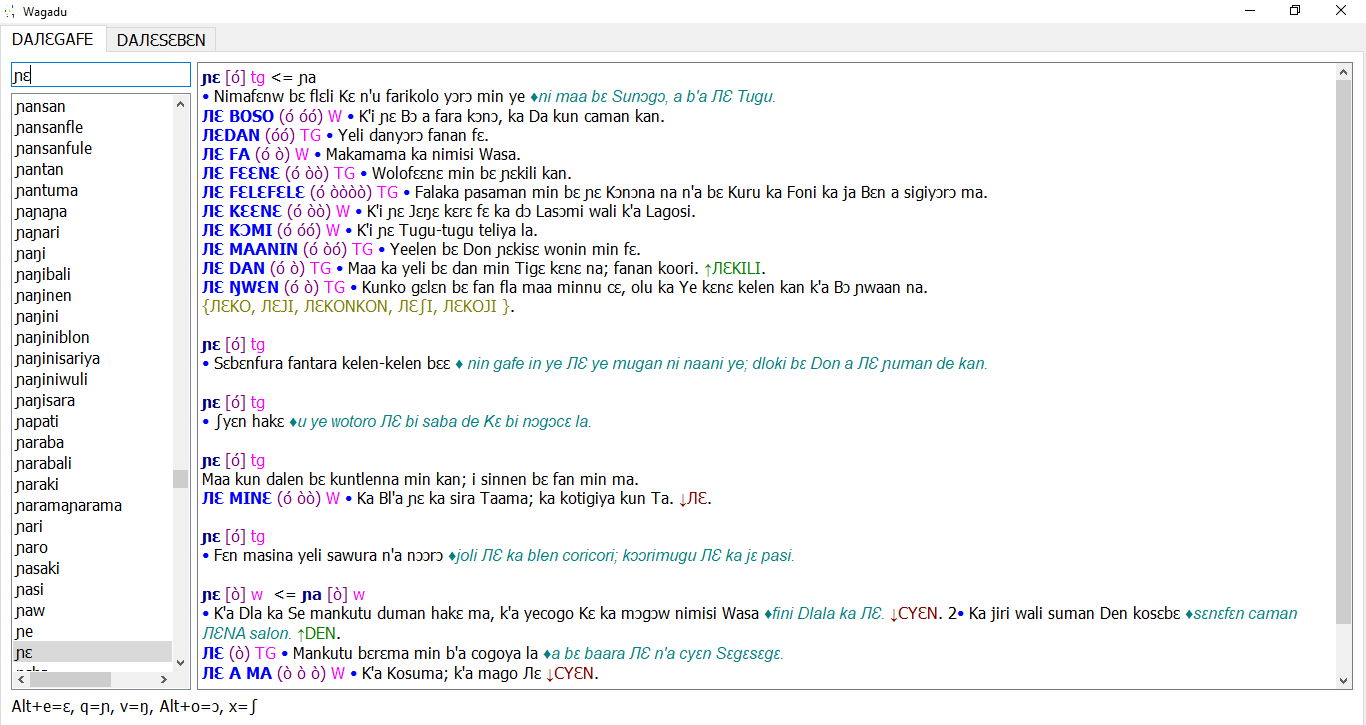This screenshot has width=1366, height=725.
Task: Click the ƝƐ MAANIN headword
Action: tap(250, 249)
